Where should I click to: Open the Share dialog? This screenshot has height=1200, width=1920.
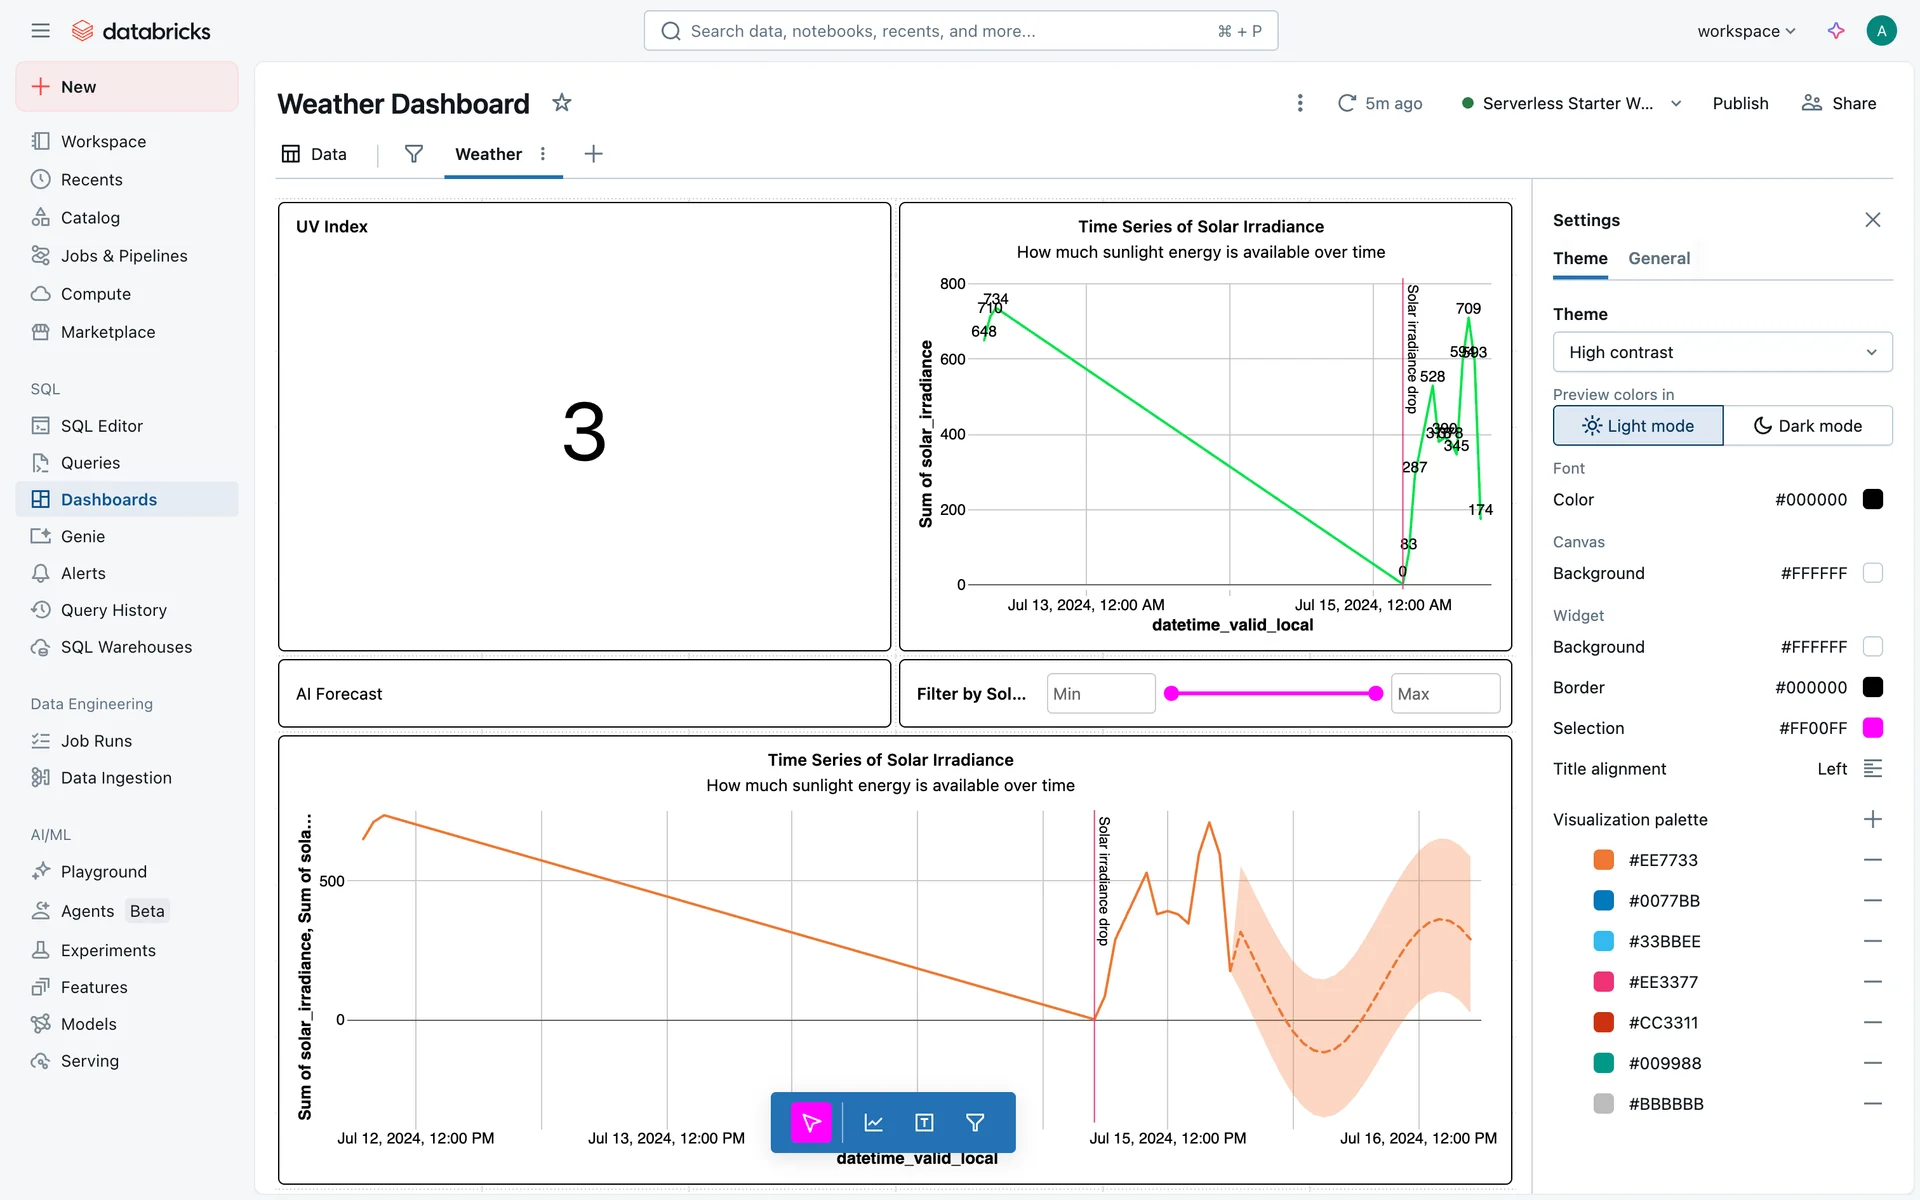click(x=1838, y=104)
